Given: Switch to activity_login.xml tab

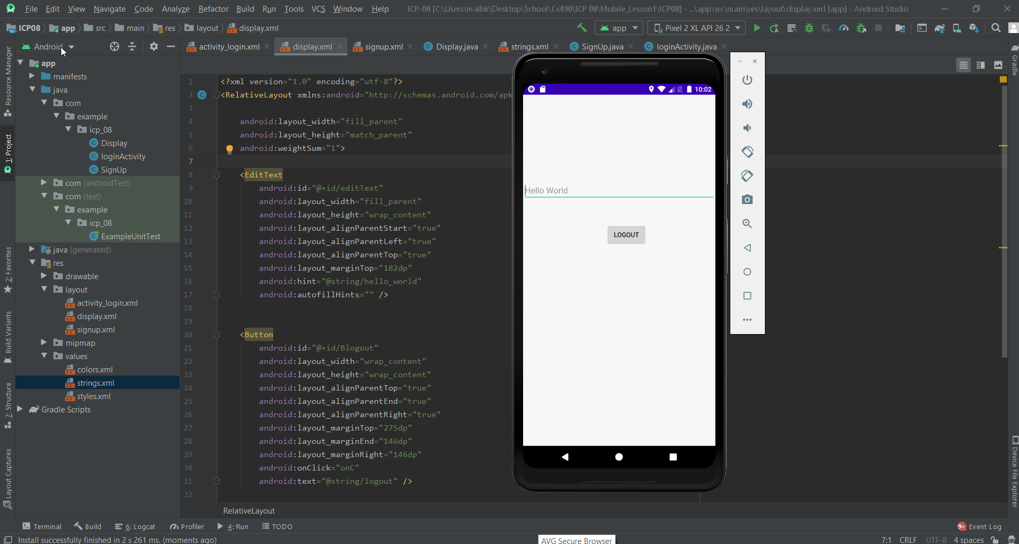Looking at the screenshot, I should pos(229,47).
